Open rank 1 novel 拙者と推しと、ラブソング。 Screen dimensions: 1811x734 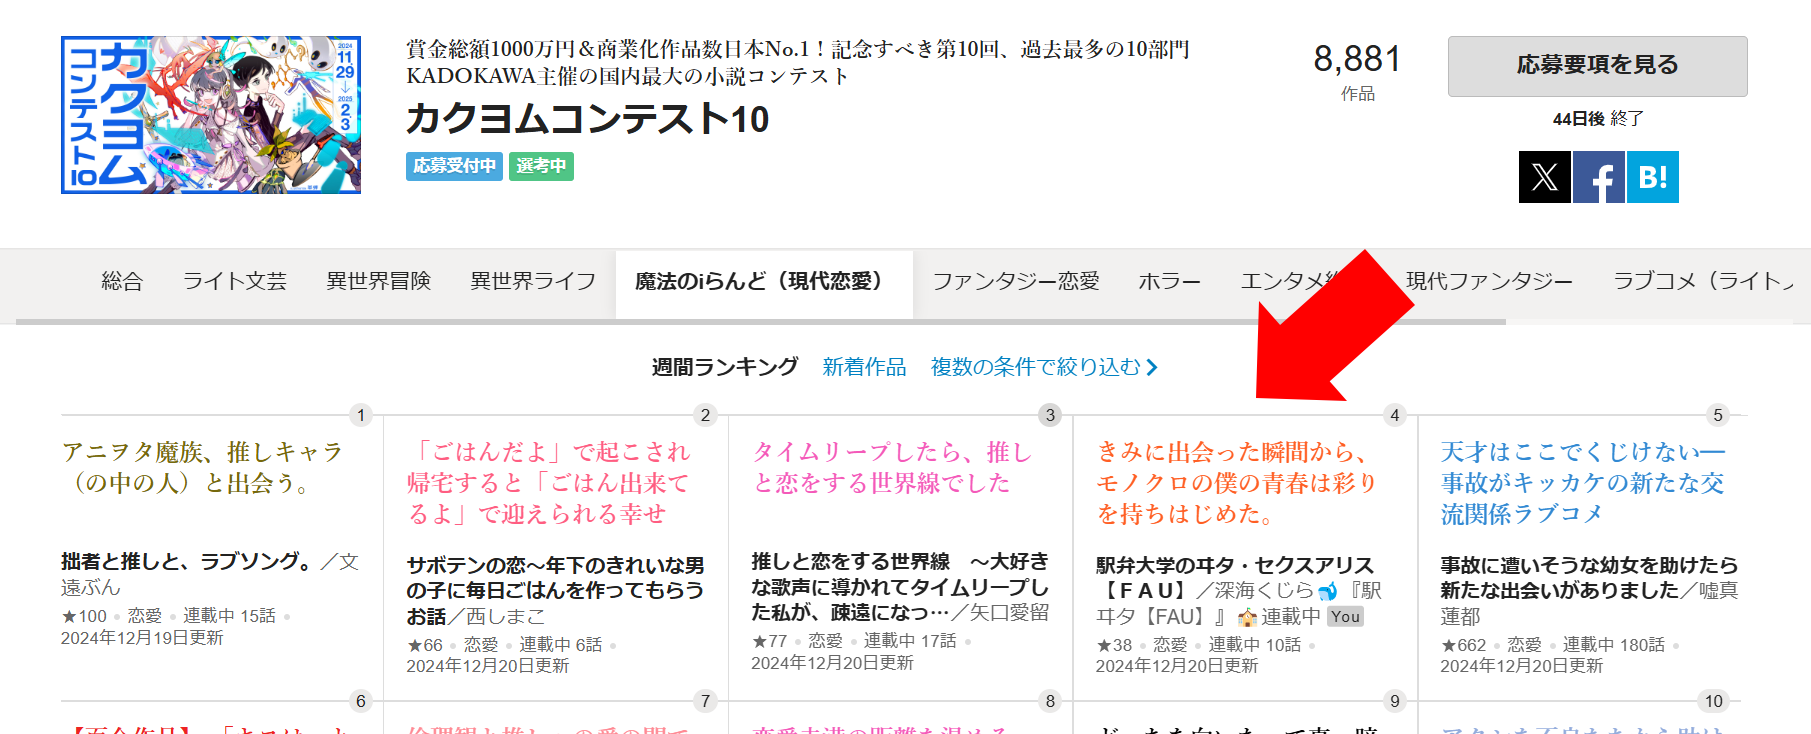(x=185, y=562)
